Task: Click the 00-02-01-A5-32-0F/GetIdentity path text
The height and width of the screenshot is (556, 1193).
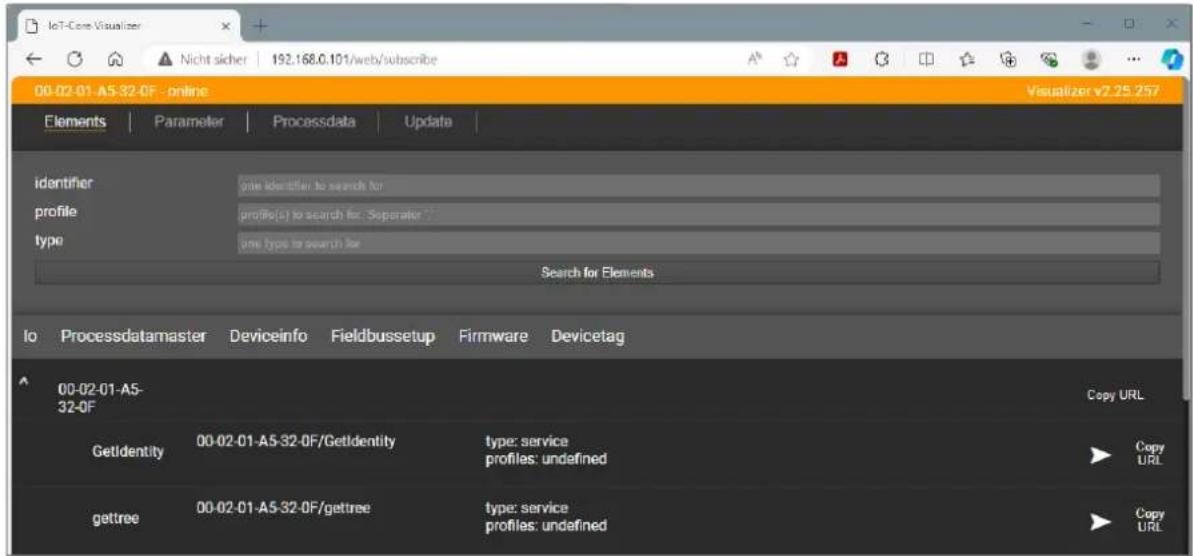Action: (x=295, y=440)
